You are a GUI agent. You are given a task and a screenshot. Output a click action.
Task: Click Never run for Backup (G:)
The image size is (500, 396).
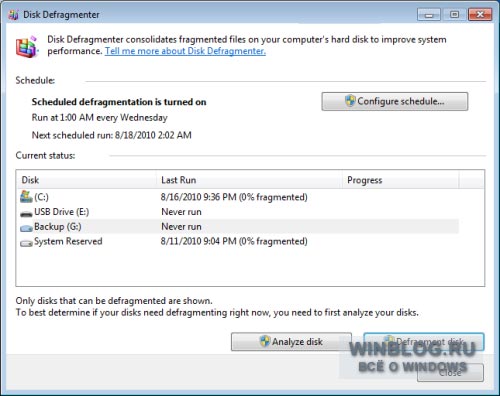point(181,227)
